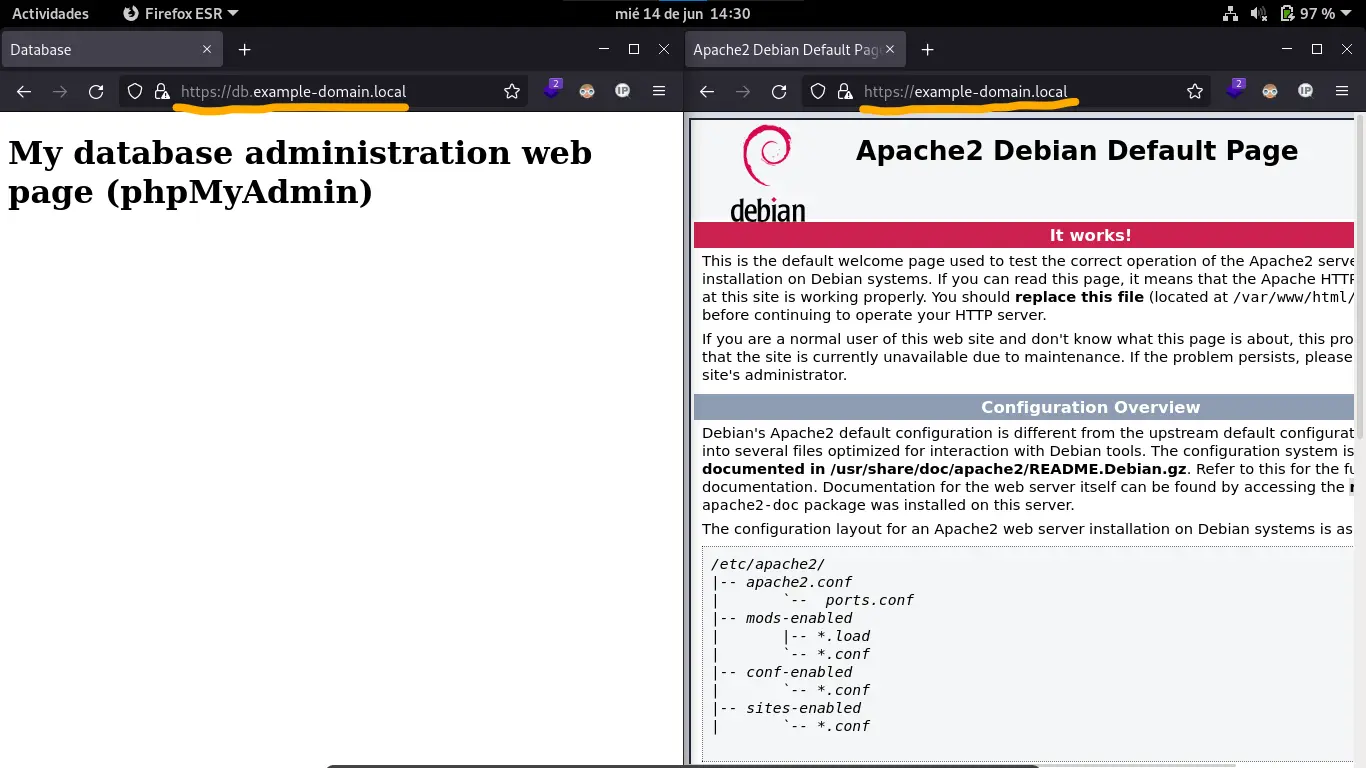
Task: Close the Database tab
Action: (207, 49)
